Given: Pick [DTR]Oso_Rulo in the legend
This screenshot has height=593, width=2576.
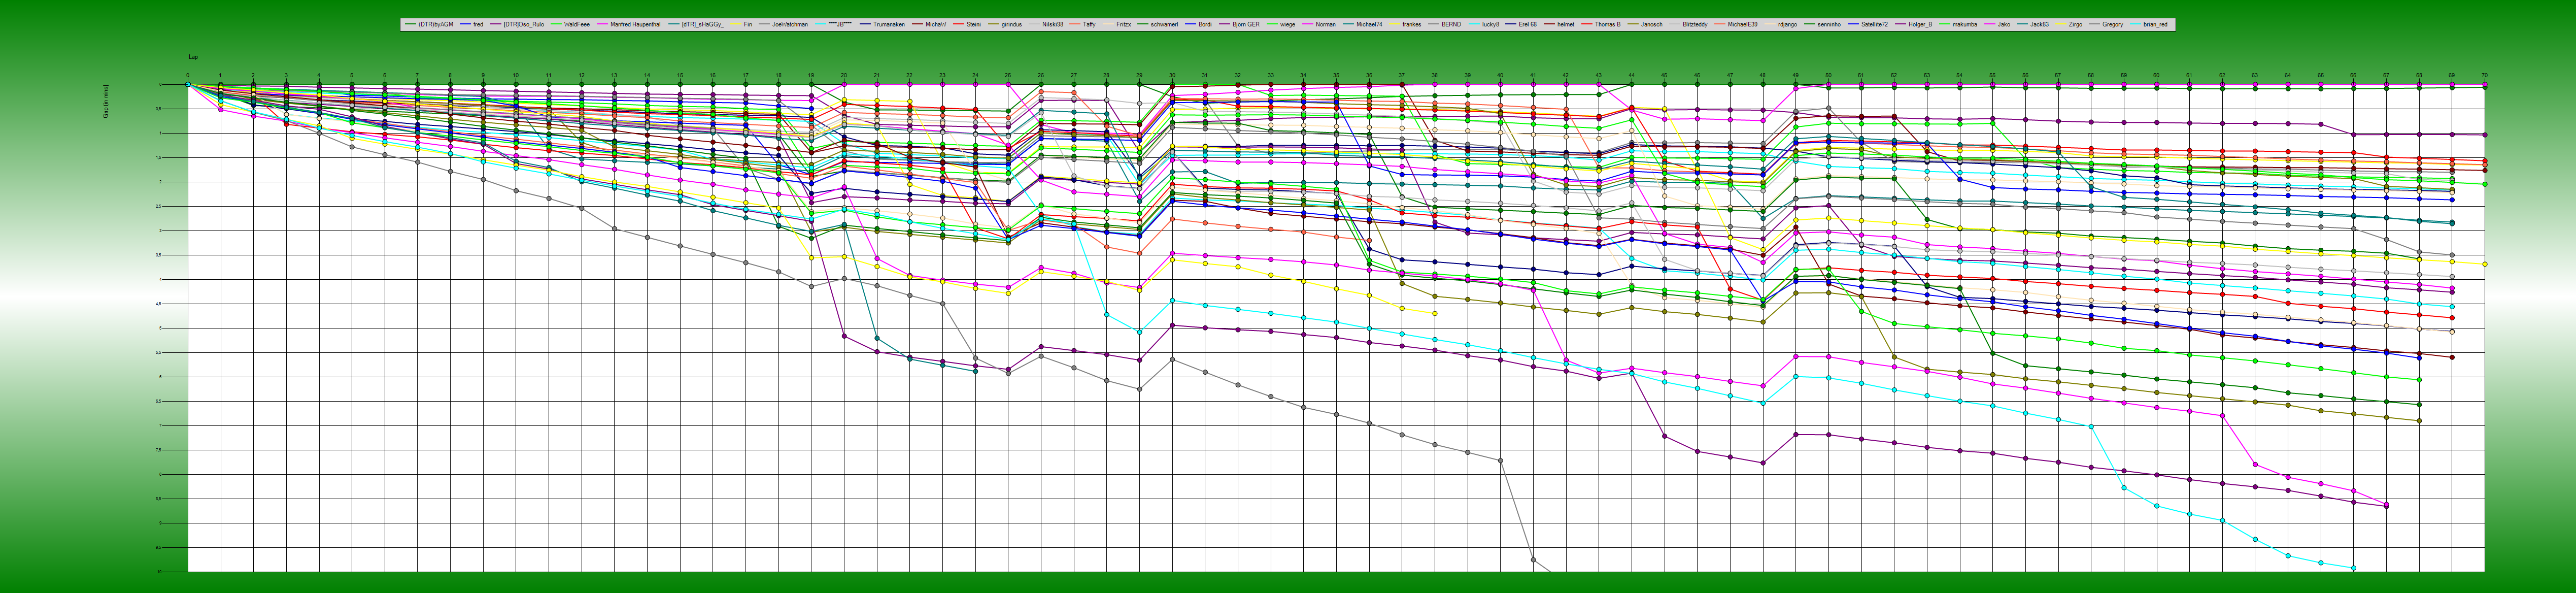Looking at the screenshot, I should pyautogui.click(x=524, y=24).
